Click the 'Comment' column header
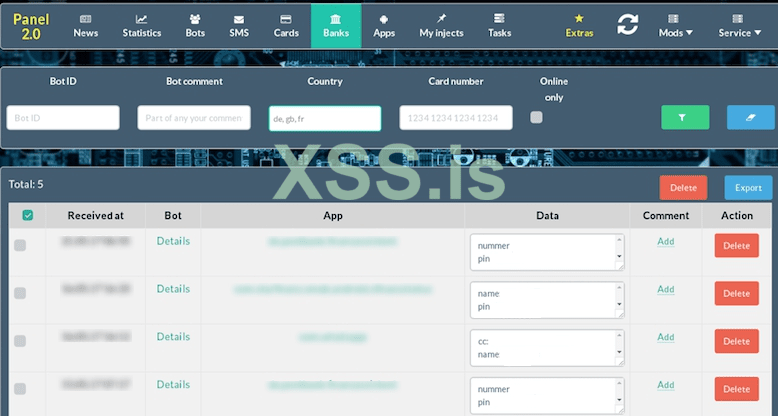This screenshot has width=778, height=416. click(x=666, y=215)
